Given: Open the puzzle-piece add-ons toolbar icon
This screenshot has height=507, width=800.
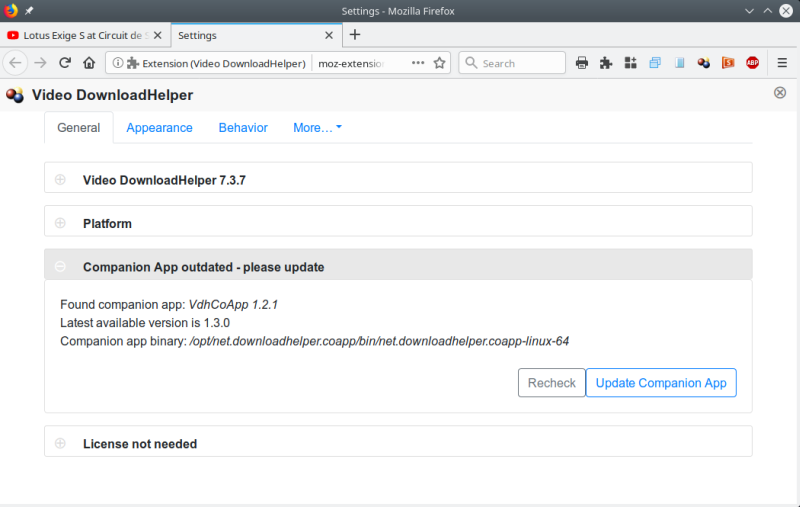Looking at the screenshot, I should coord(606,63).
